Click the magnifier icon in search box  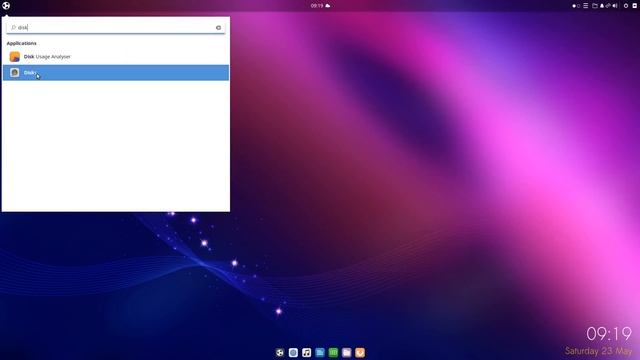tap(13, 27)
